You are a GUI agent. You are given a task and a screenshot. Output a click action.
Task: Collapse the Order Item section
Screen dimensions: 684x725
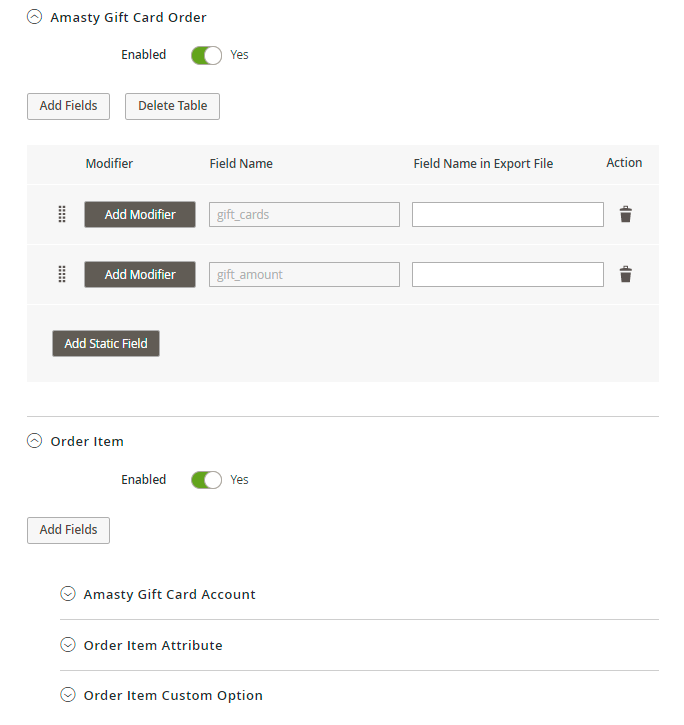(x=35, y=441)
